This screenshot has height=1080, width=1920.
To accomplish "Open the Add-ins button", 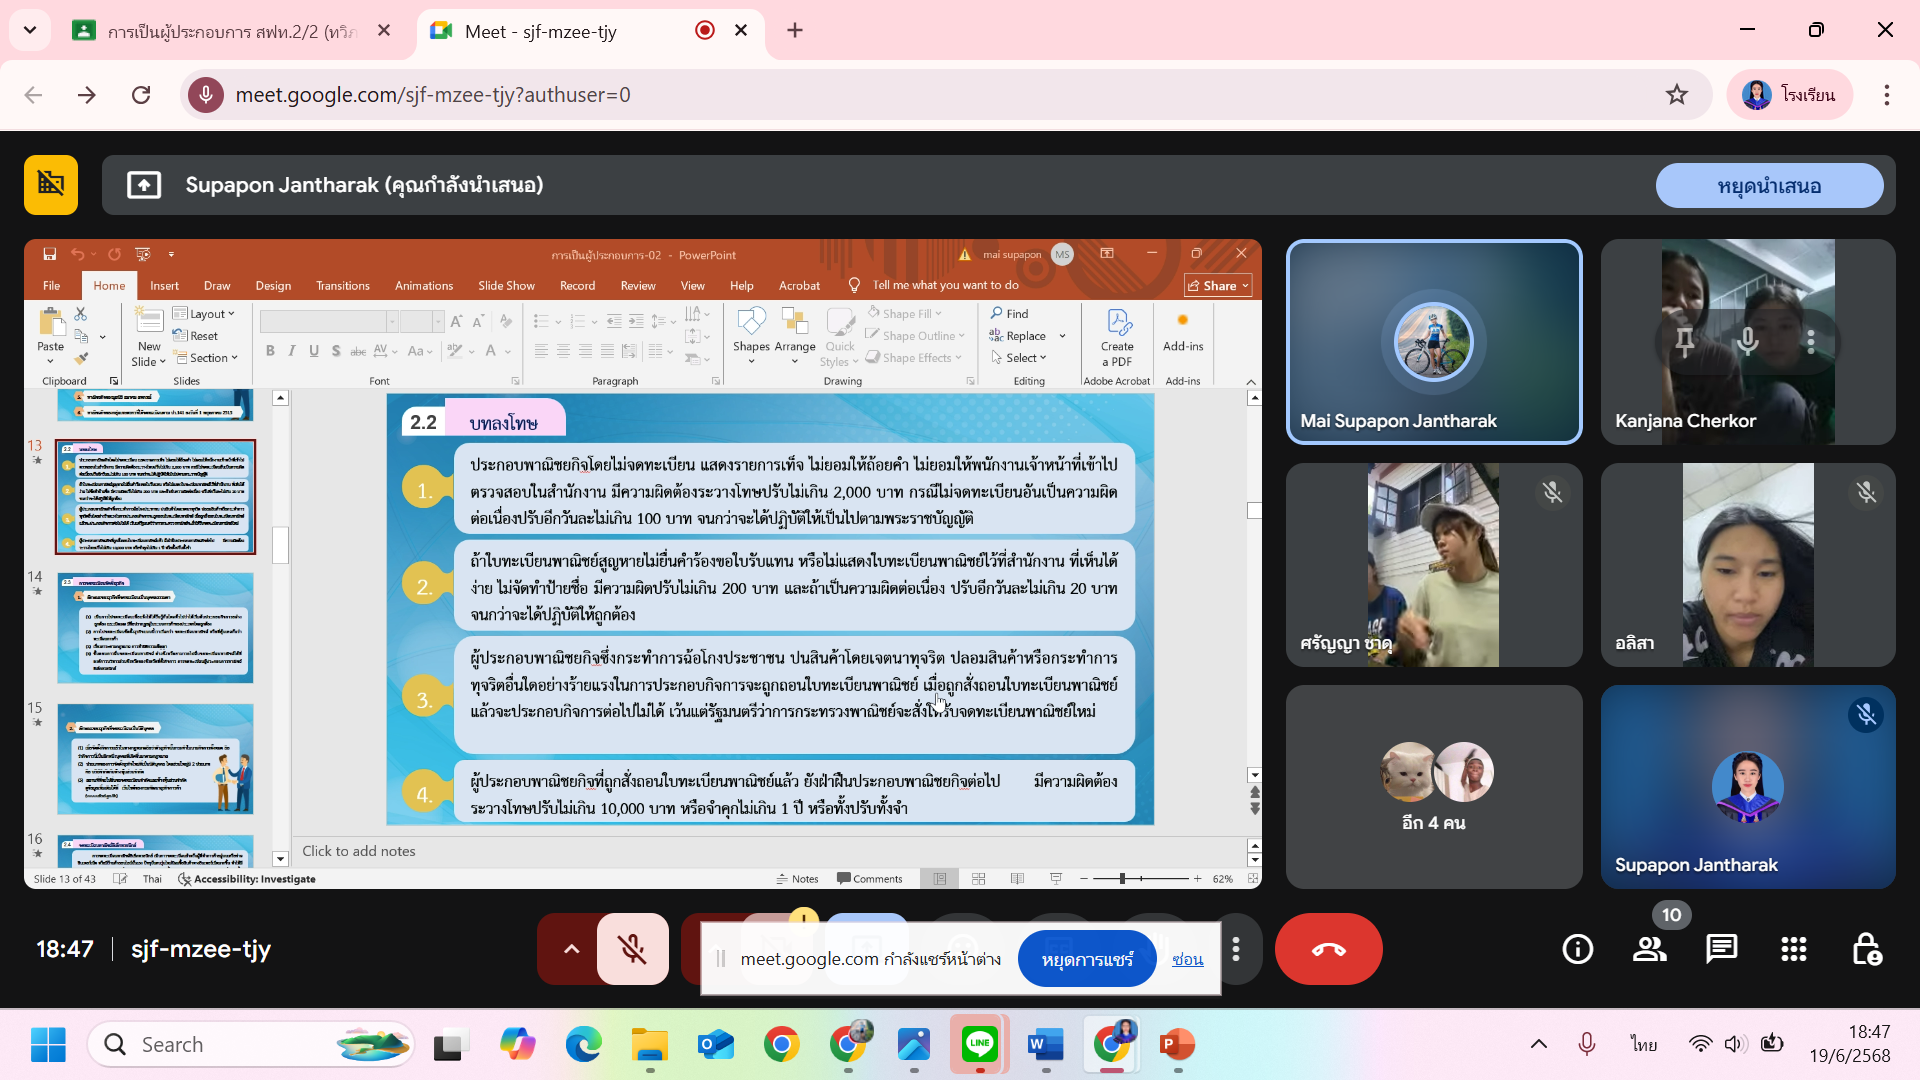I will tap(1183, 332).
